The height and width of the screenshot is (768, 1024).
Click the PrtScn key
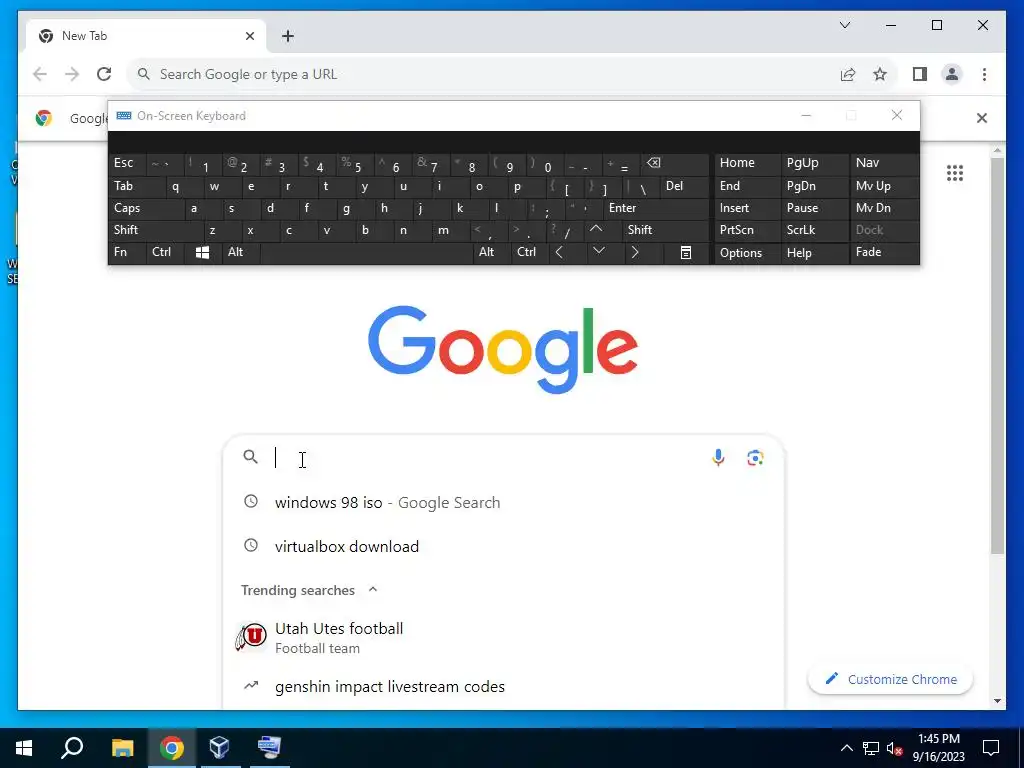tap(747, 230)
